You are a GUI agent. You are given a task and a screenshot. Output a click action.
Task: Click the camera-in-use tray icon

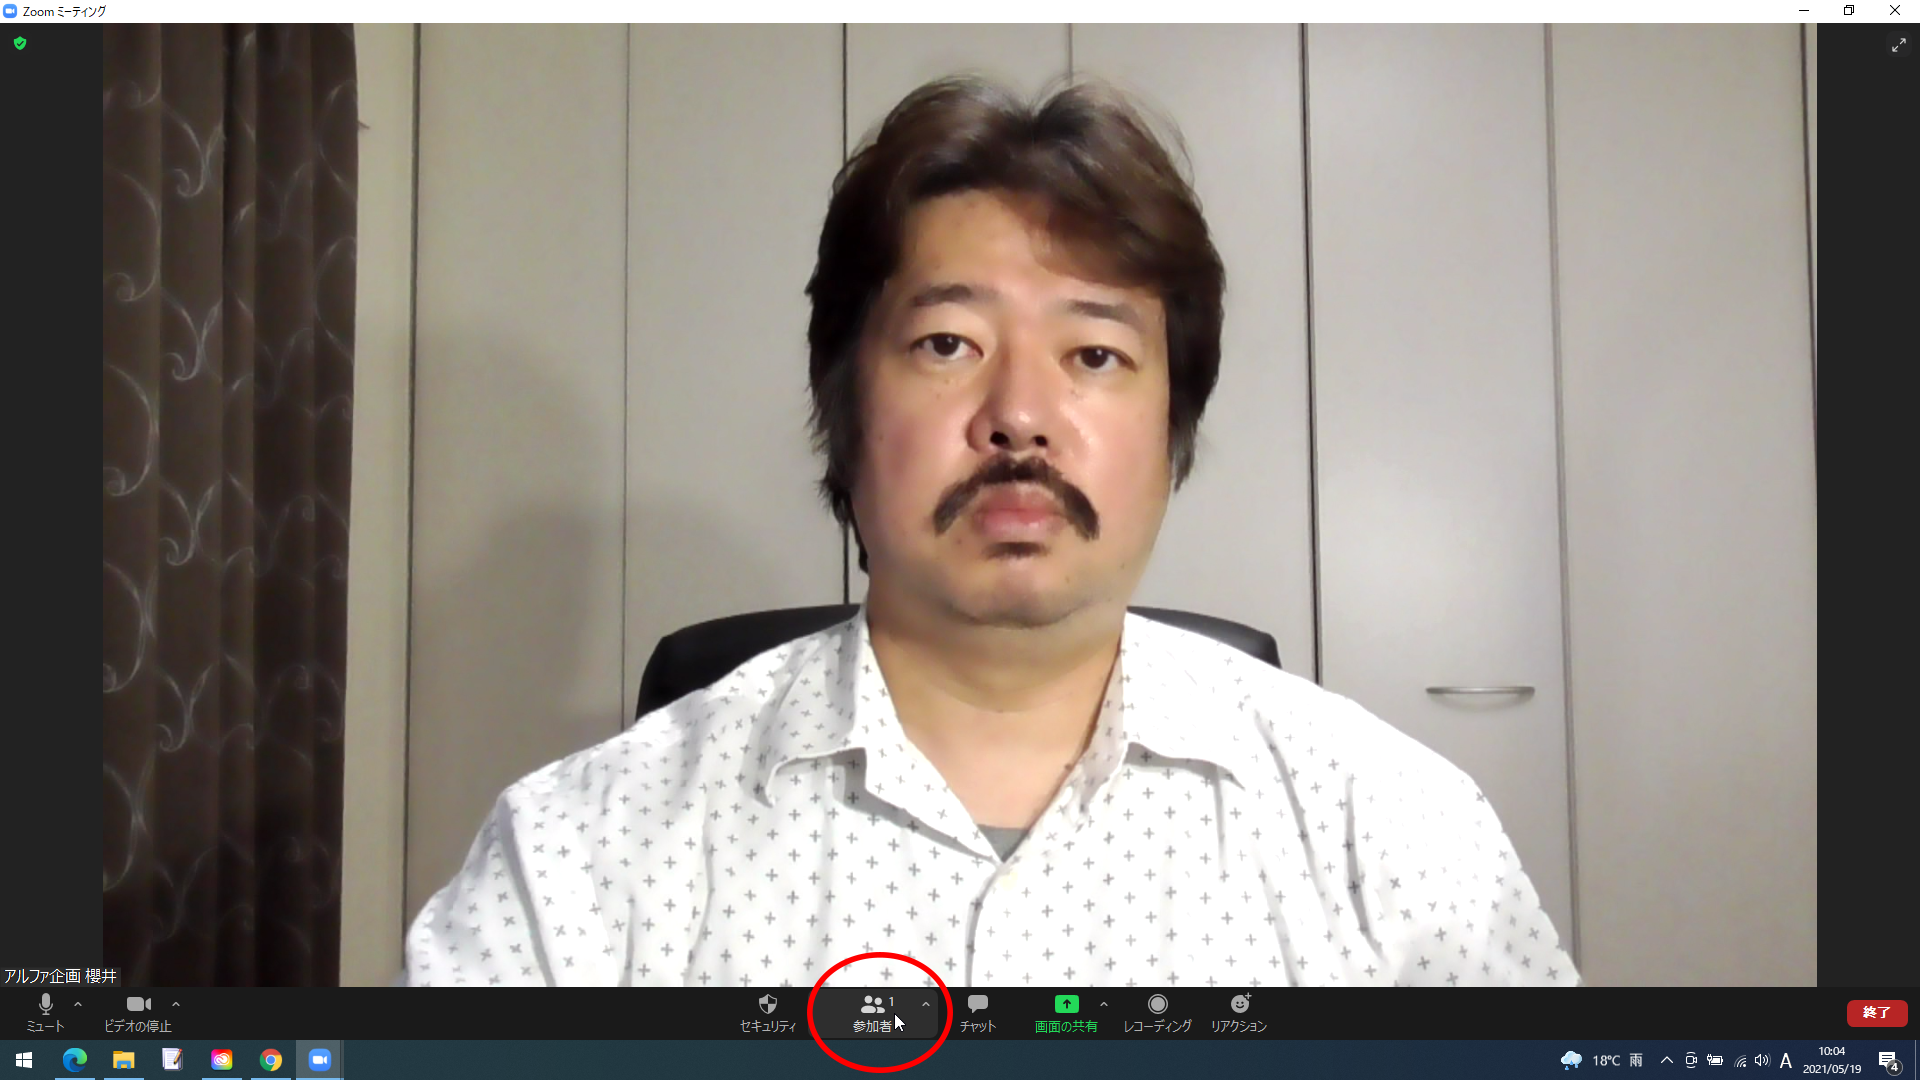[x=1691, y=1060]
